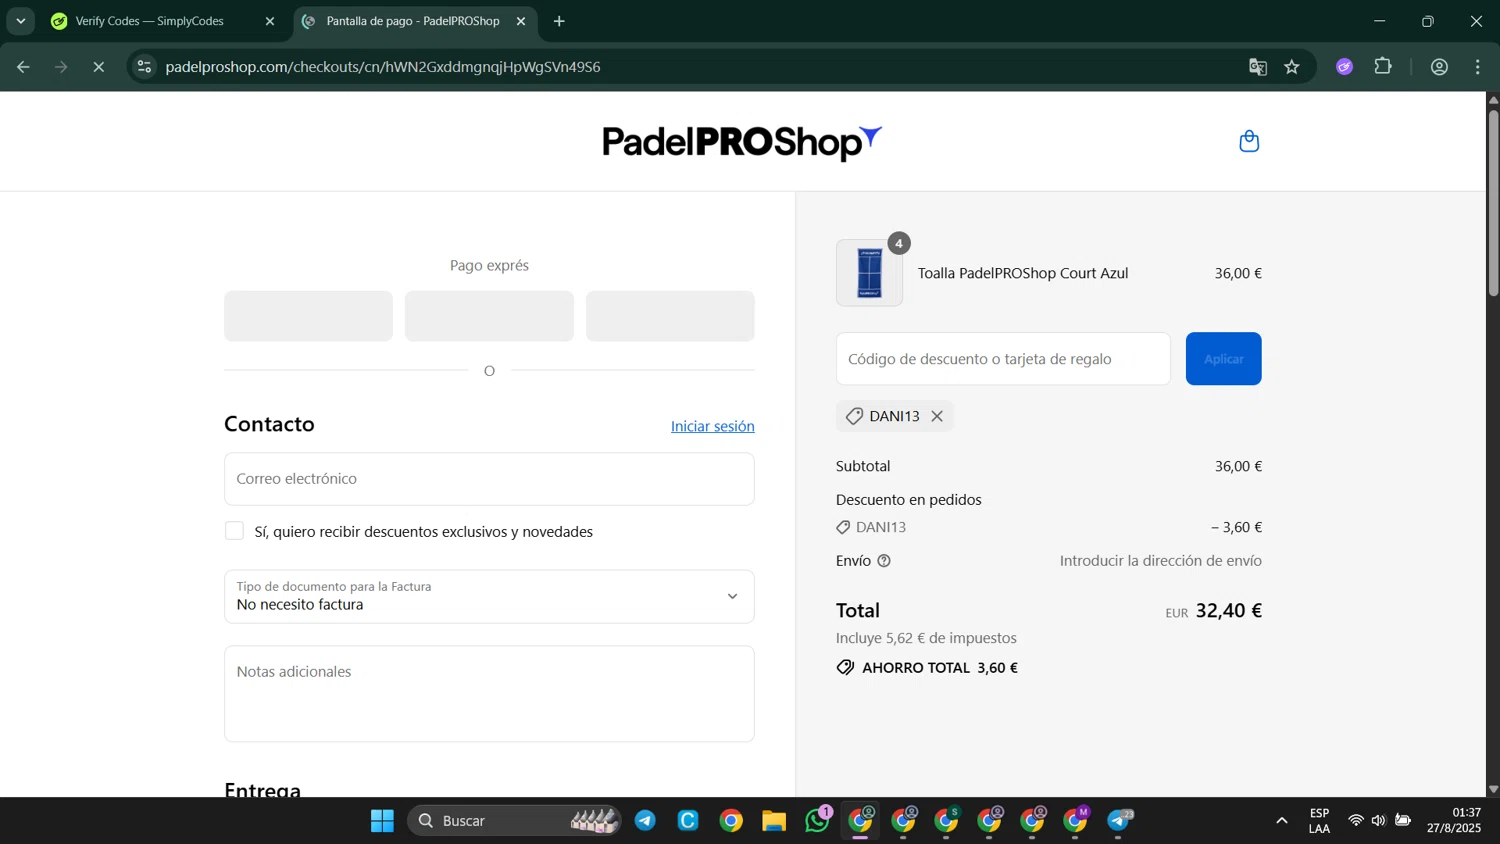Viewport: 1500px width, 844px height.
Task: Expand Tipo de documento para la Factura dropdown
Action: point(489,596)
